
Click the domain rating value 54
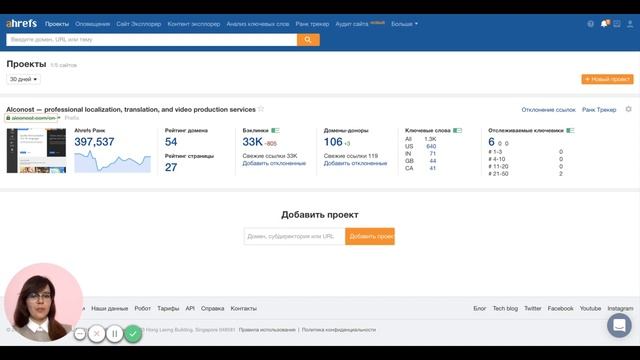coord(171,142)
